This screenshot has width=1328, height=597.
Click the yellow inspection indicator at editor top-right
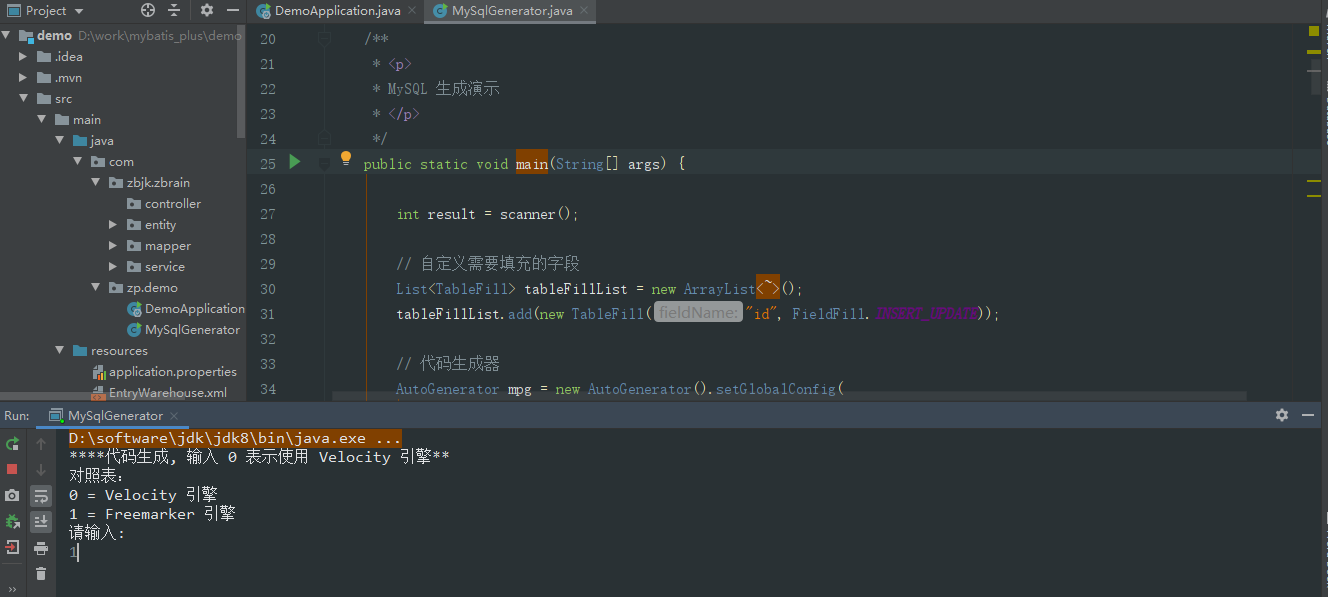[x=1314, y=31]
